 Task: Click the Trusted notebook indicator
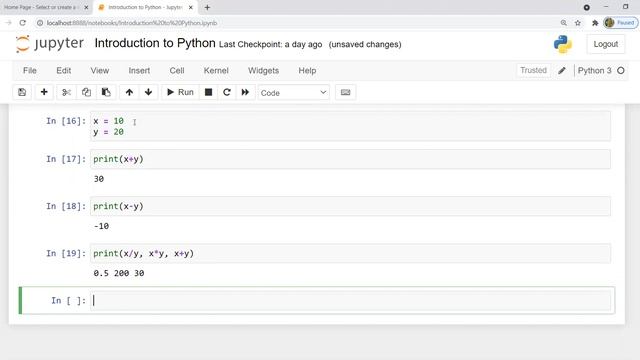tap(533, 70)
